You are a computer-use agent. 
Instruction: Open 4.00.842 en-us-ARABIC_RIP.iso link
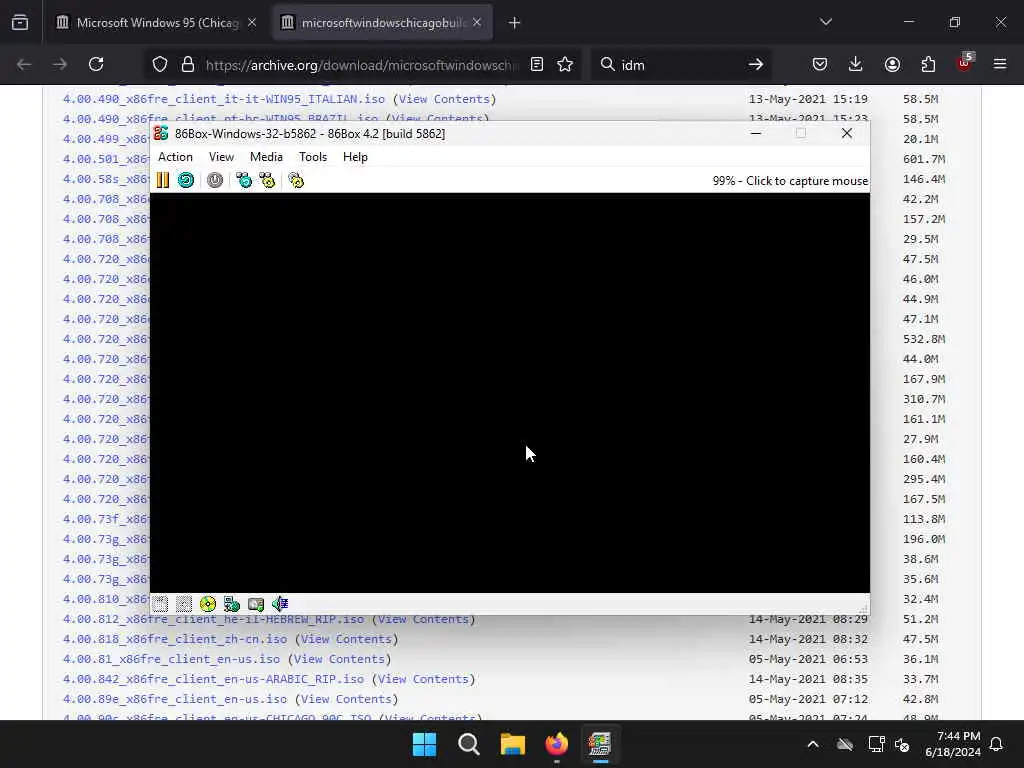pos(214,679)
